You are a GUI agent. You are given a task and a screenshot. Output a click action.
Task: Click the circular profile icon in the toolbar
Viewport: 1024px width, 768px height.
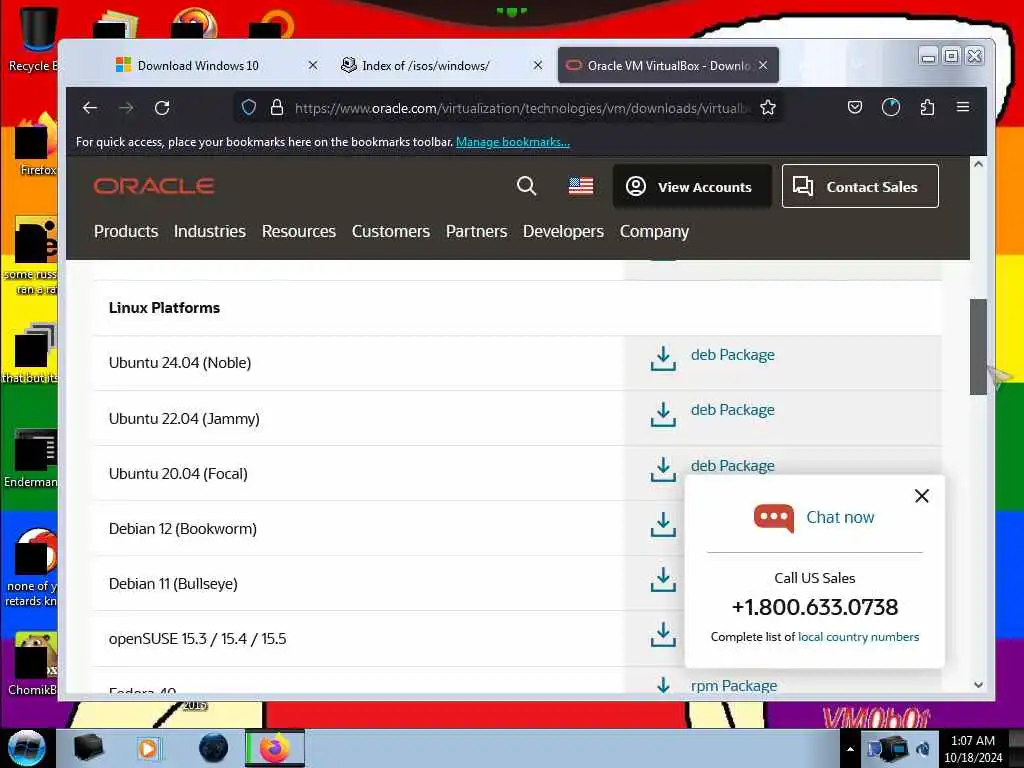coord(891,107)
